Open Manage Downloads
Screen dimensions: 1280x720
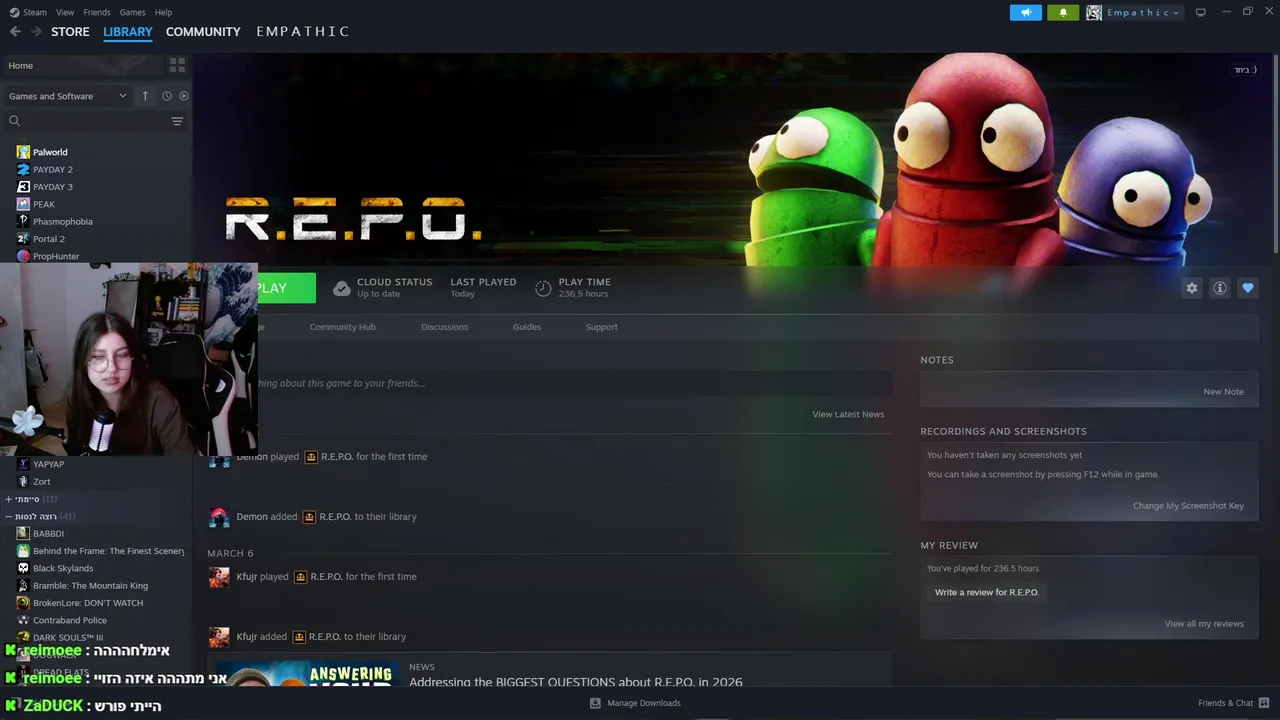[635, 703]
